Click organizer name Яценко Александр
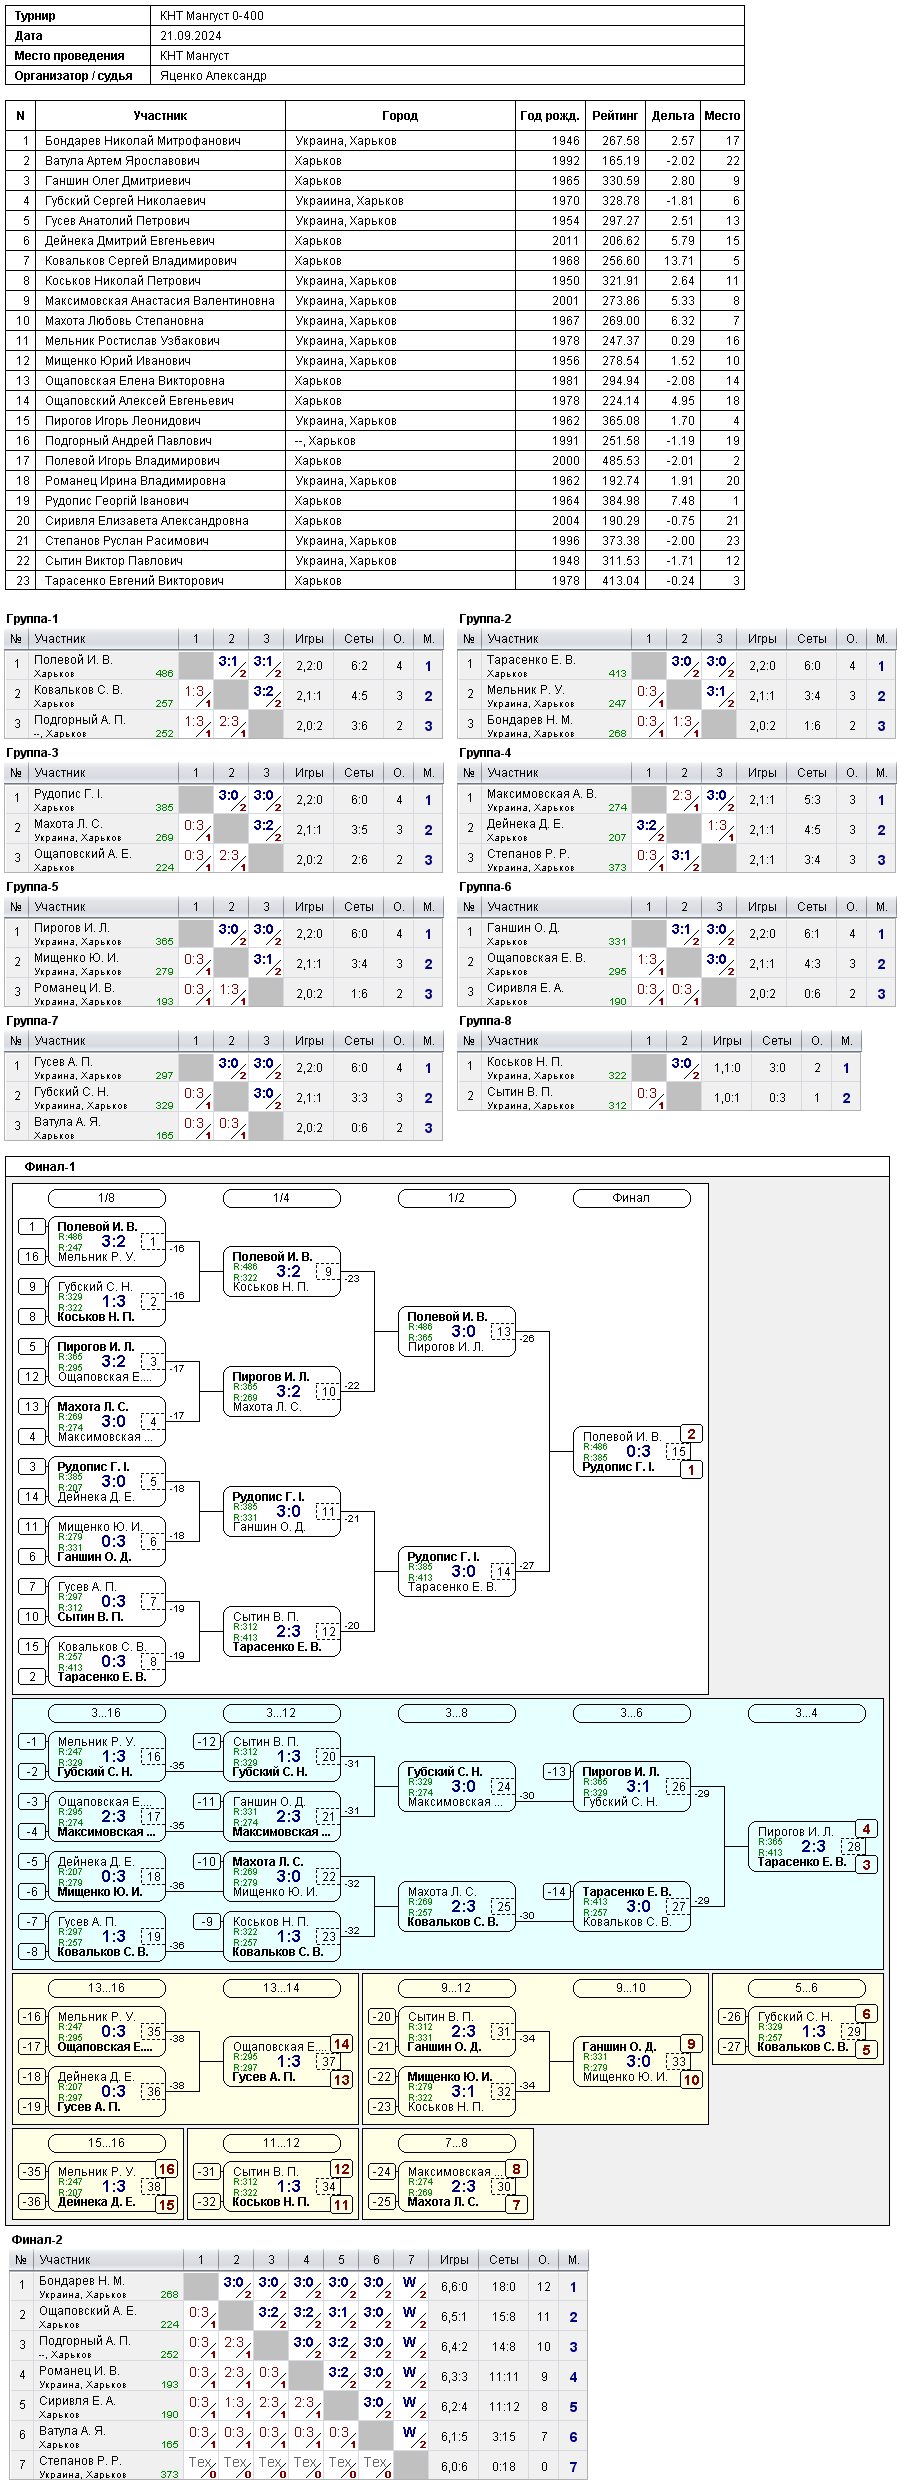Screen dimensions: 906x2485 (213, 76)
